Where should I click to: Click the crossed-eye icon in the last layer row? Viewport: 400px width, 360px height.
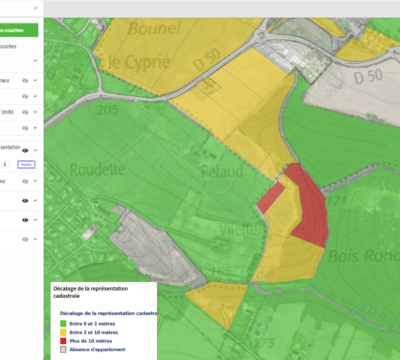(x=25, y=239)
